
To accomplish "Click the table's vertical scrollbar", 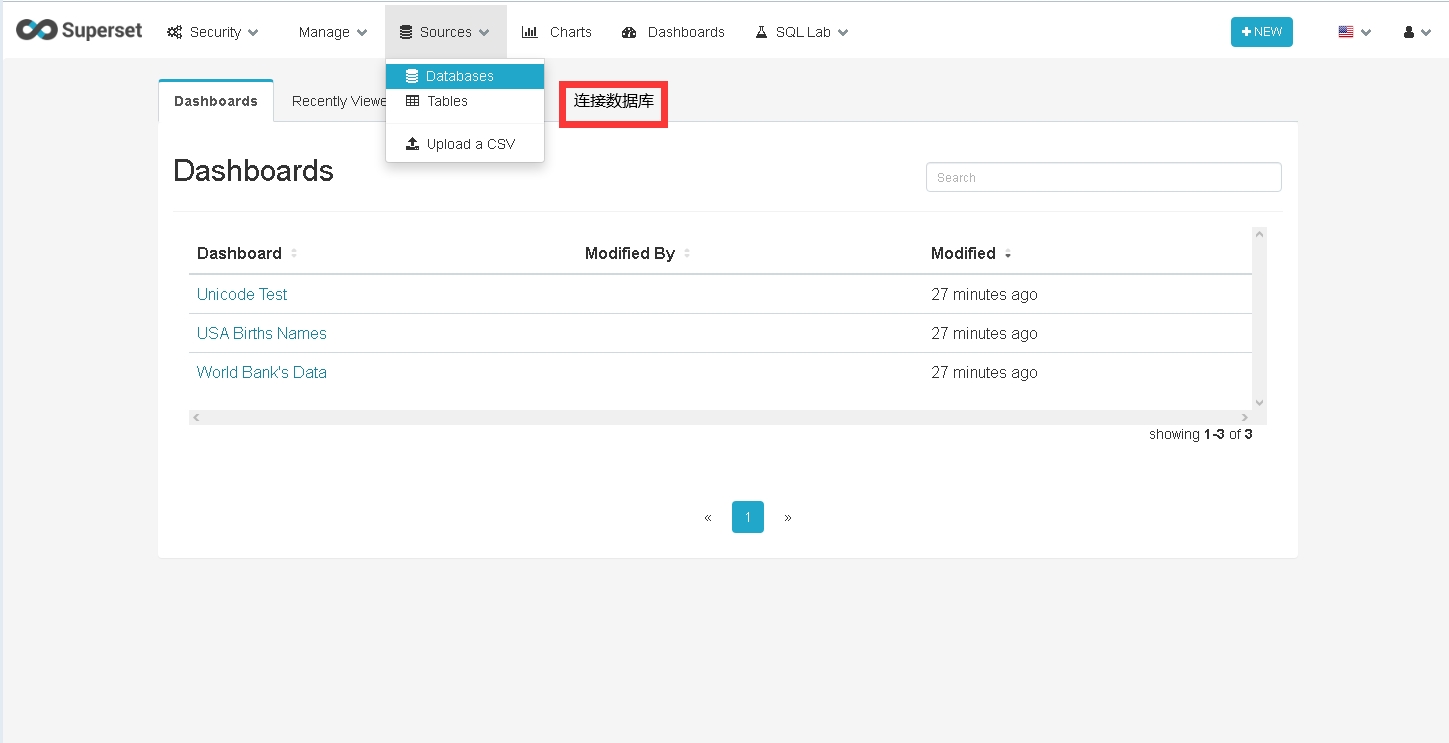I will (x=1259, y=318).
